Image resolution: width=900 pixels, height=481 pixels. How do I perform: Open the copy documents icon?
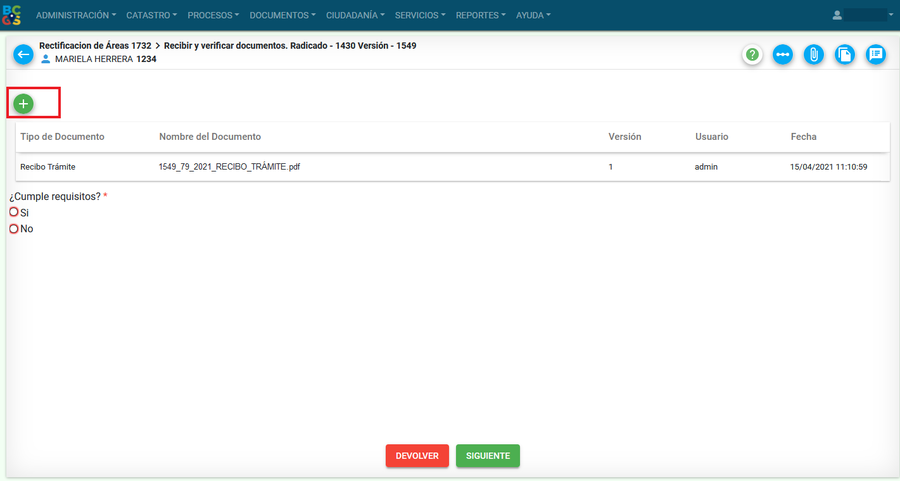(x=845, y=55)
